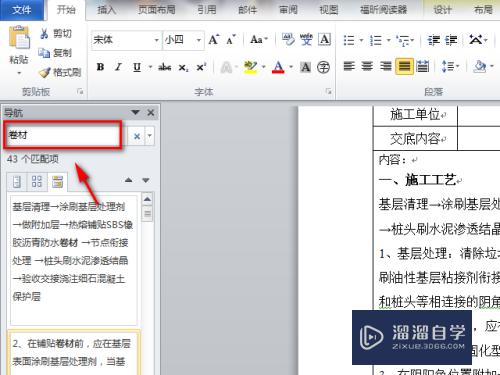Open the File (文件) tab
Image resolution: width=500 pixels, height=375 pixels.
(22, 10)
